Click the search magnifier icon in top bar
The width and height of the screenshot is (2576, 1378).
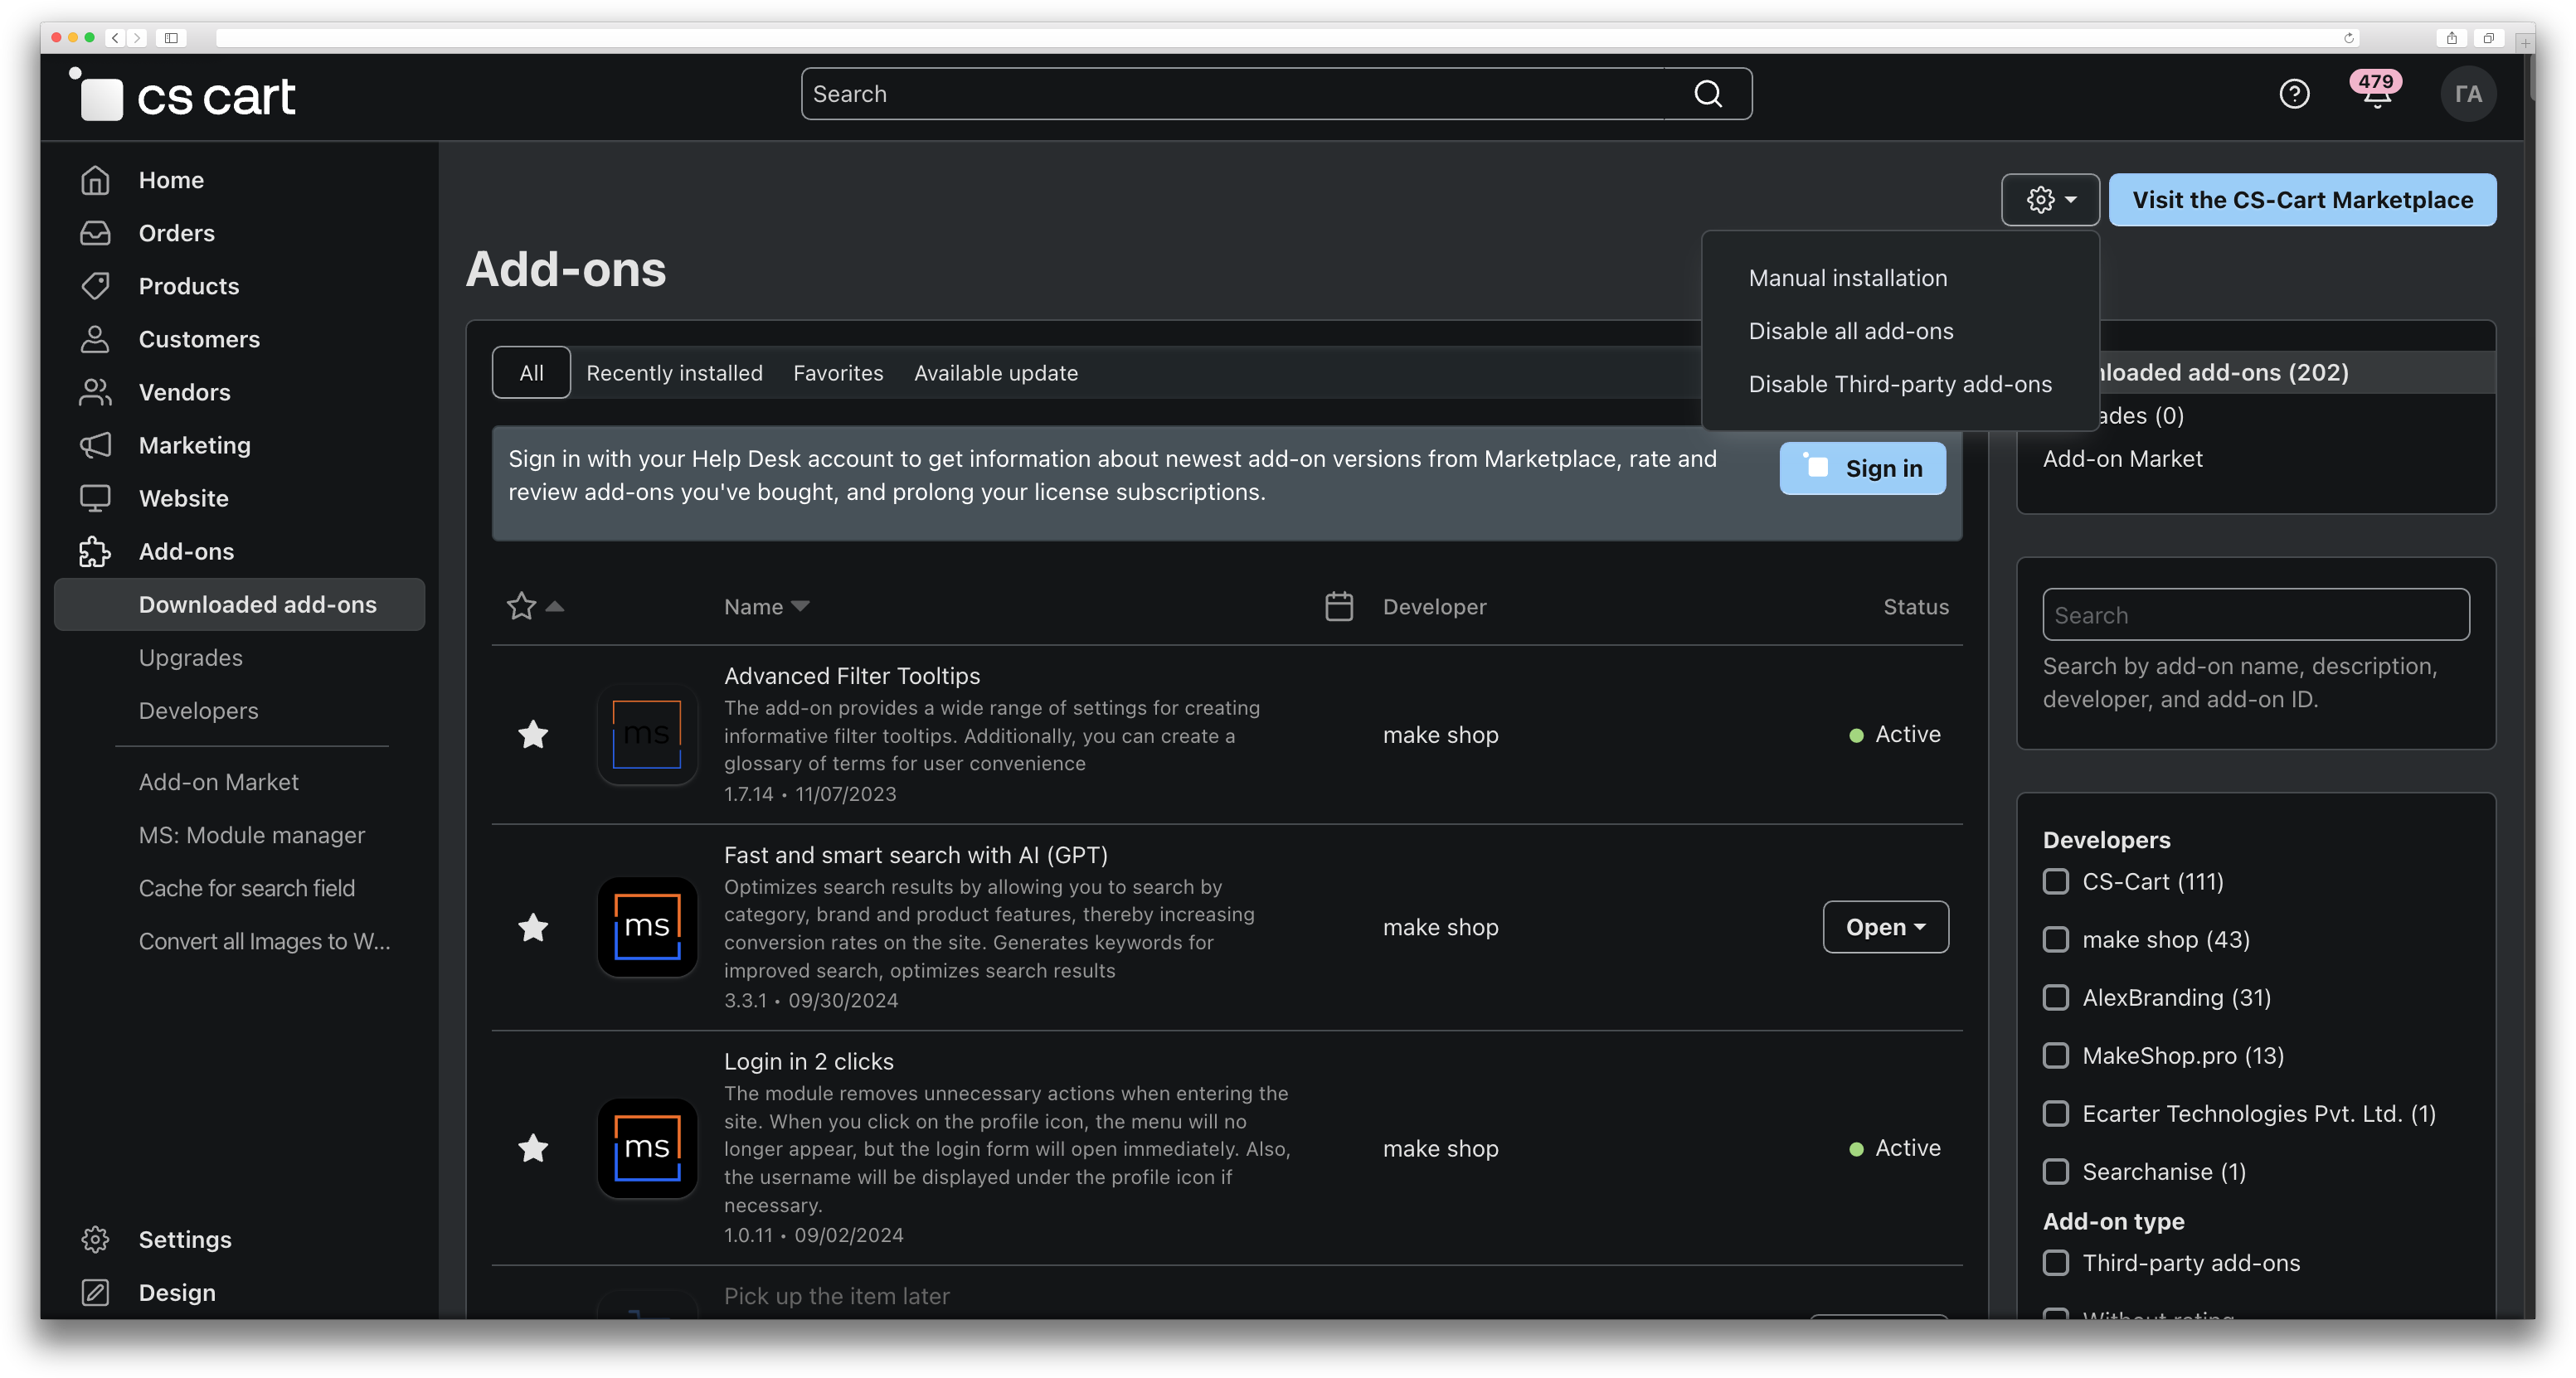point(1708,94)
